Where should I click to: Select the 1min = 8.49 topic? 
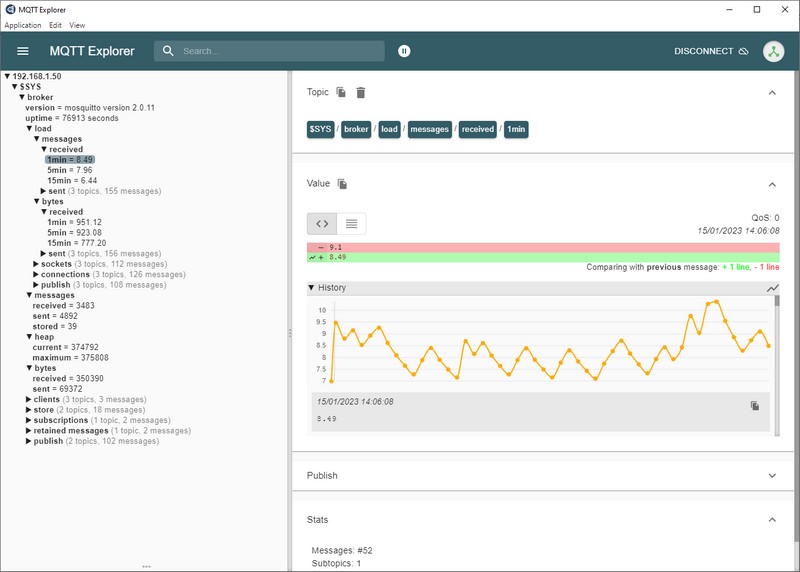click(x=70, y=160)
